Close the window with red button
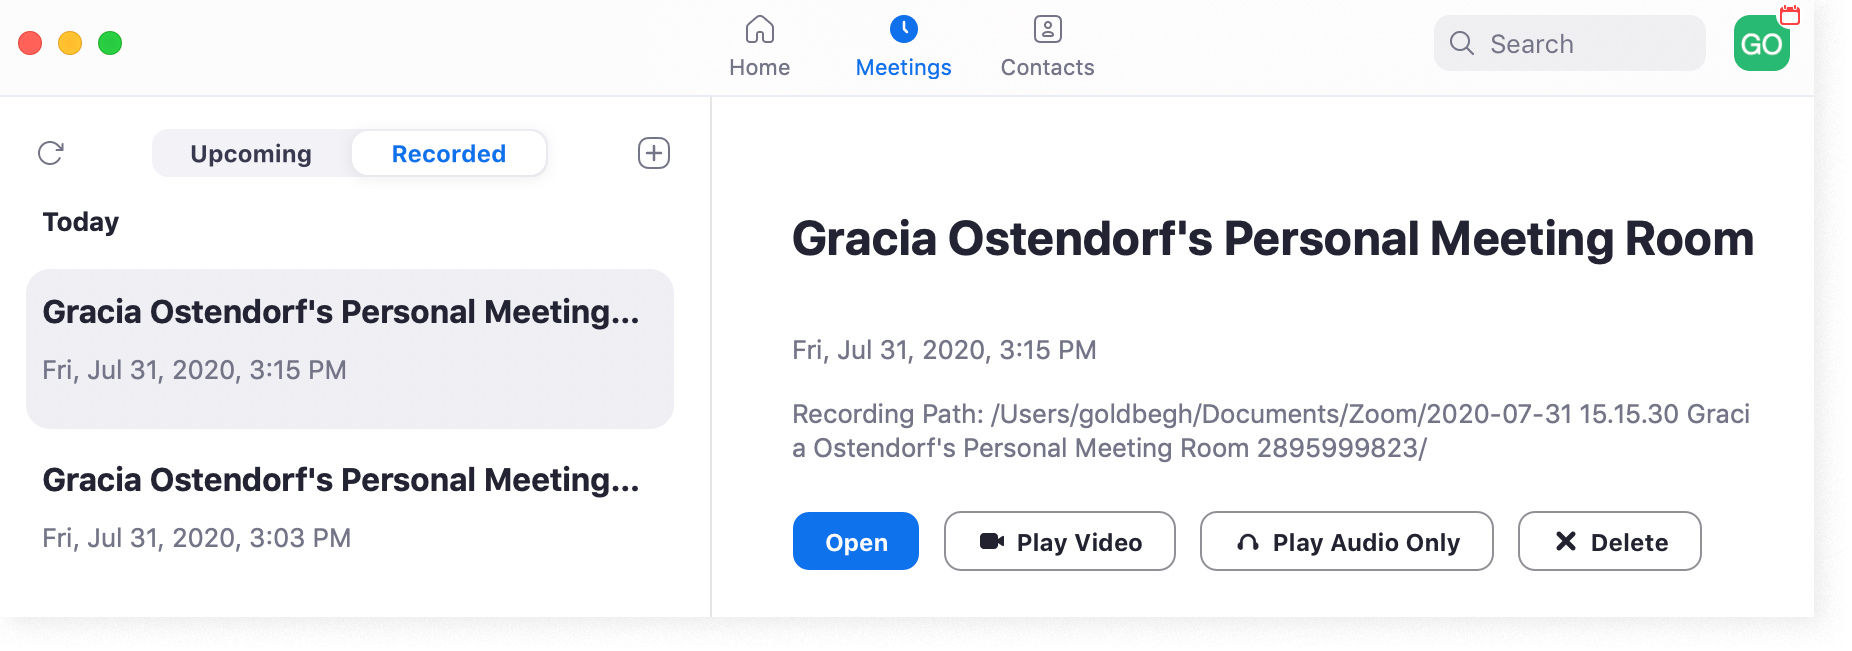The width and height of the screenshot is (1852, 651). point(30,43)
